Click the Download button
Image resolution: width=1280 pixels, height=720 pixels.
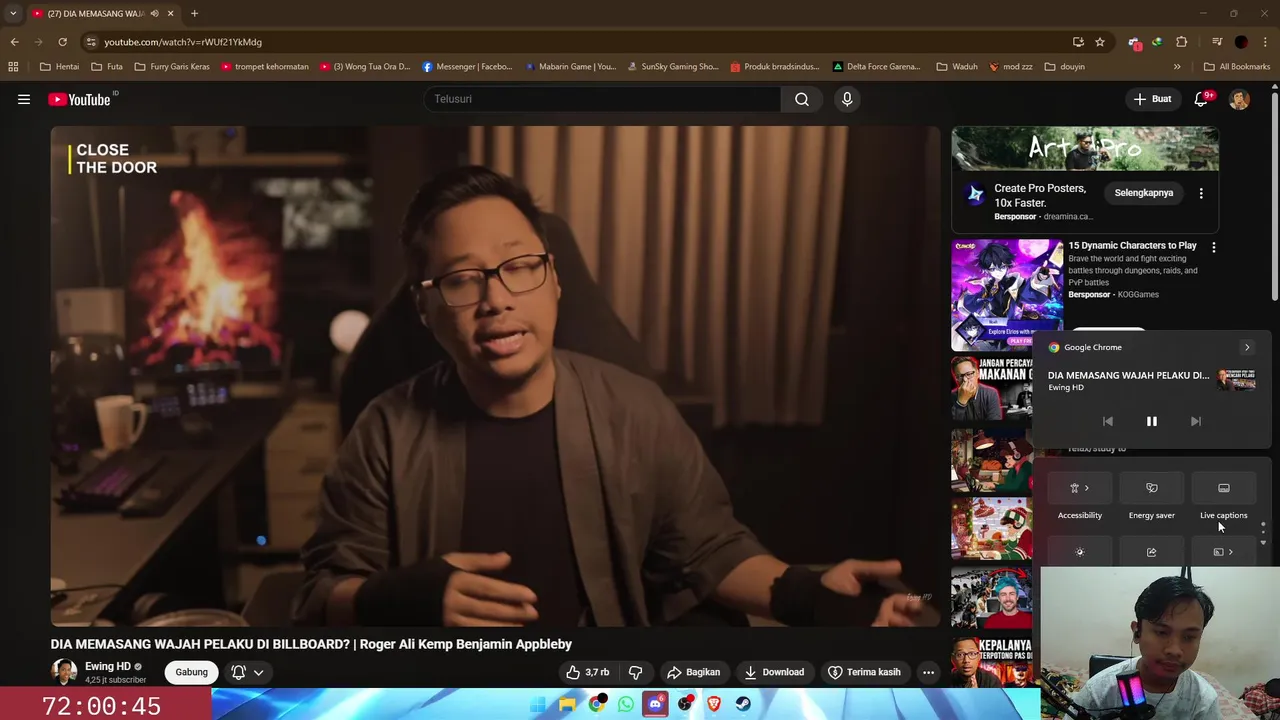pos(773,672)
